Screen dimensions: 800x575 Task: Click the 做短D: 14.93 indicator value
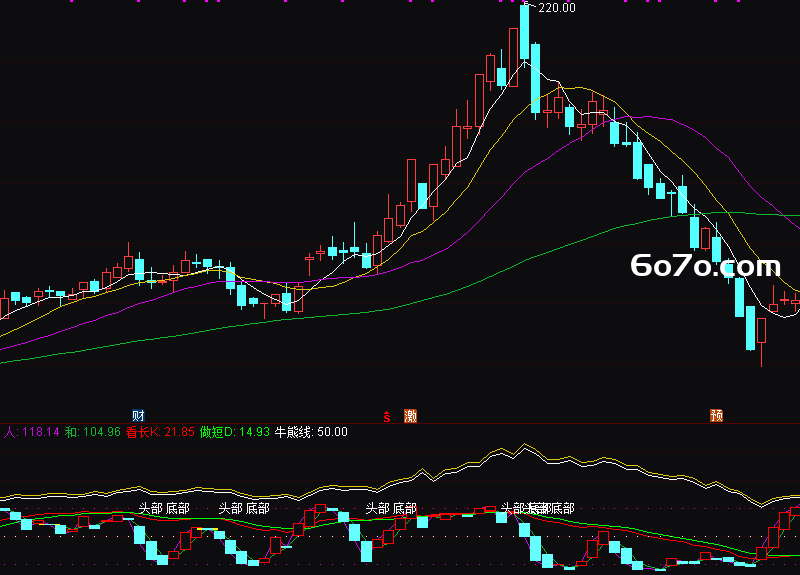tap(235, 432)
